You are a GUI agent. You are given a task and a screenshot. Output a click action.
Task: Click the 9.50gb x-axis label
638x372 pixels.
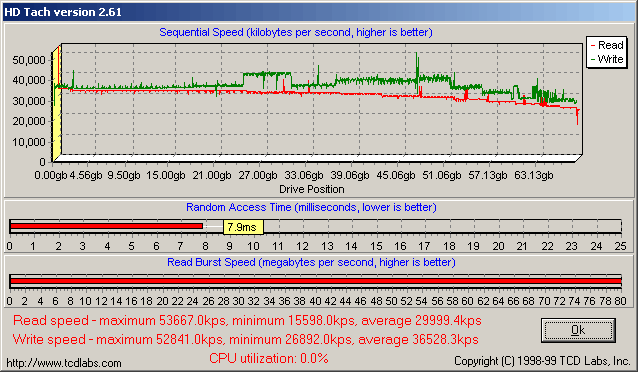[x=124, y=175]
